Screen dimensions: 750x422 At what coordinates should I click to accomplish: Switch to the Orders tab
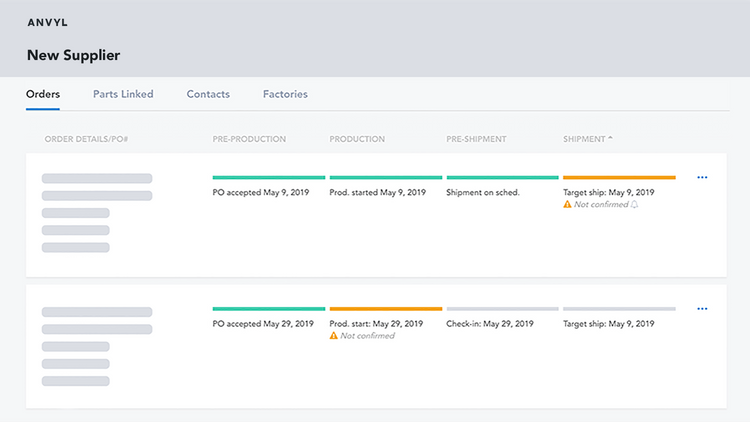(x=43, y=95)
